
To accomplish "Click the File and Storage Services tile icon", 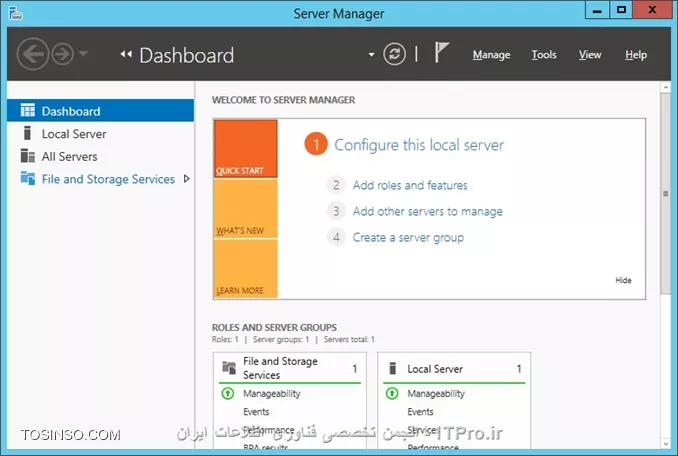I will pos(229,367).
